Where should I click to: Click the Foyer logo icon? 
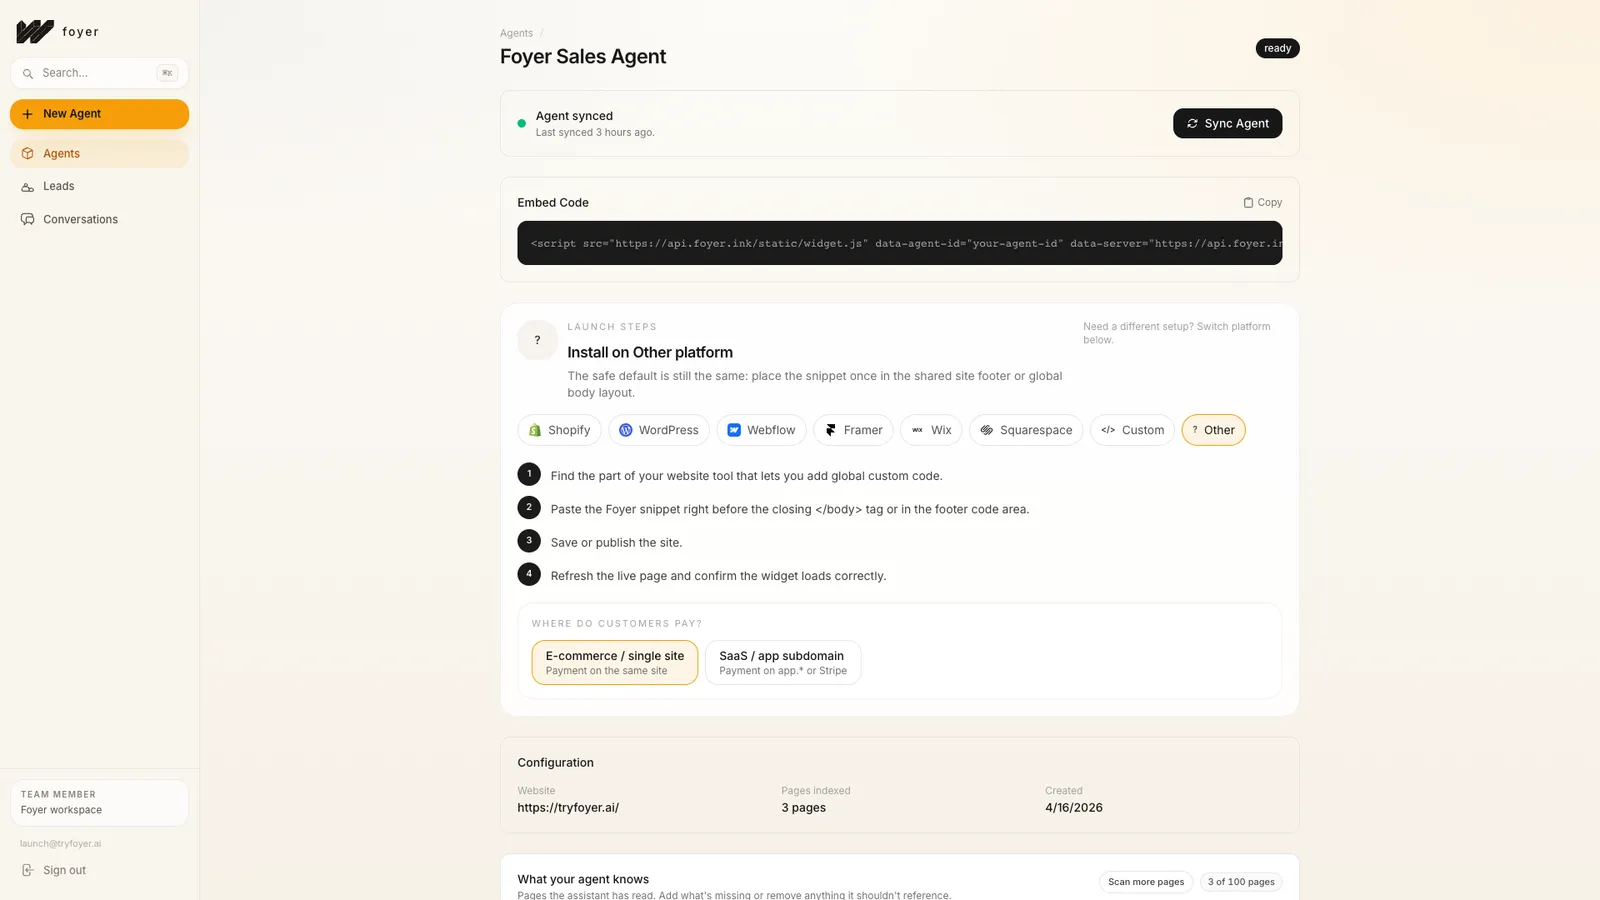pyautogui.click(x=35, y=32)
